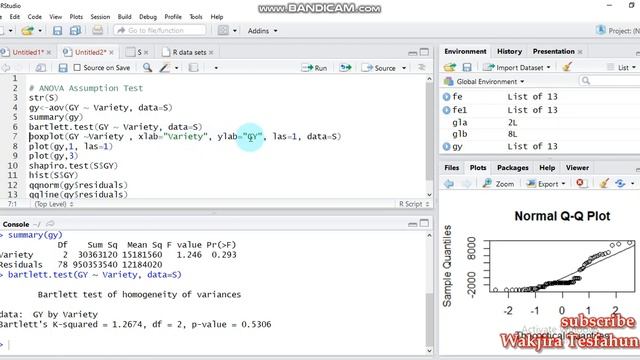640x360 pixels.
Task: Open the Tools menu
Action: (x=196, y=17)
